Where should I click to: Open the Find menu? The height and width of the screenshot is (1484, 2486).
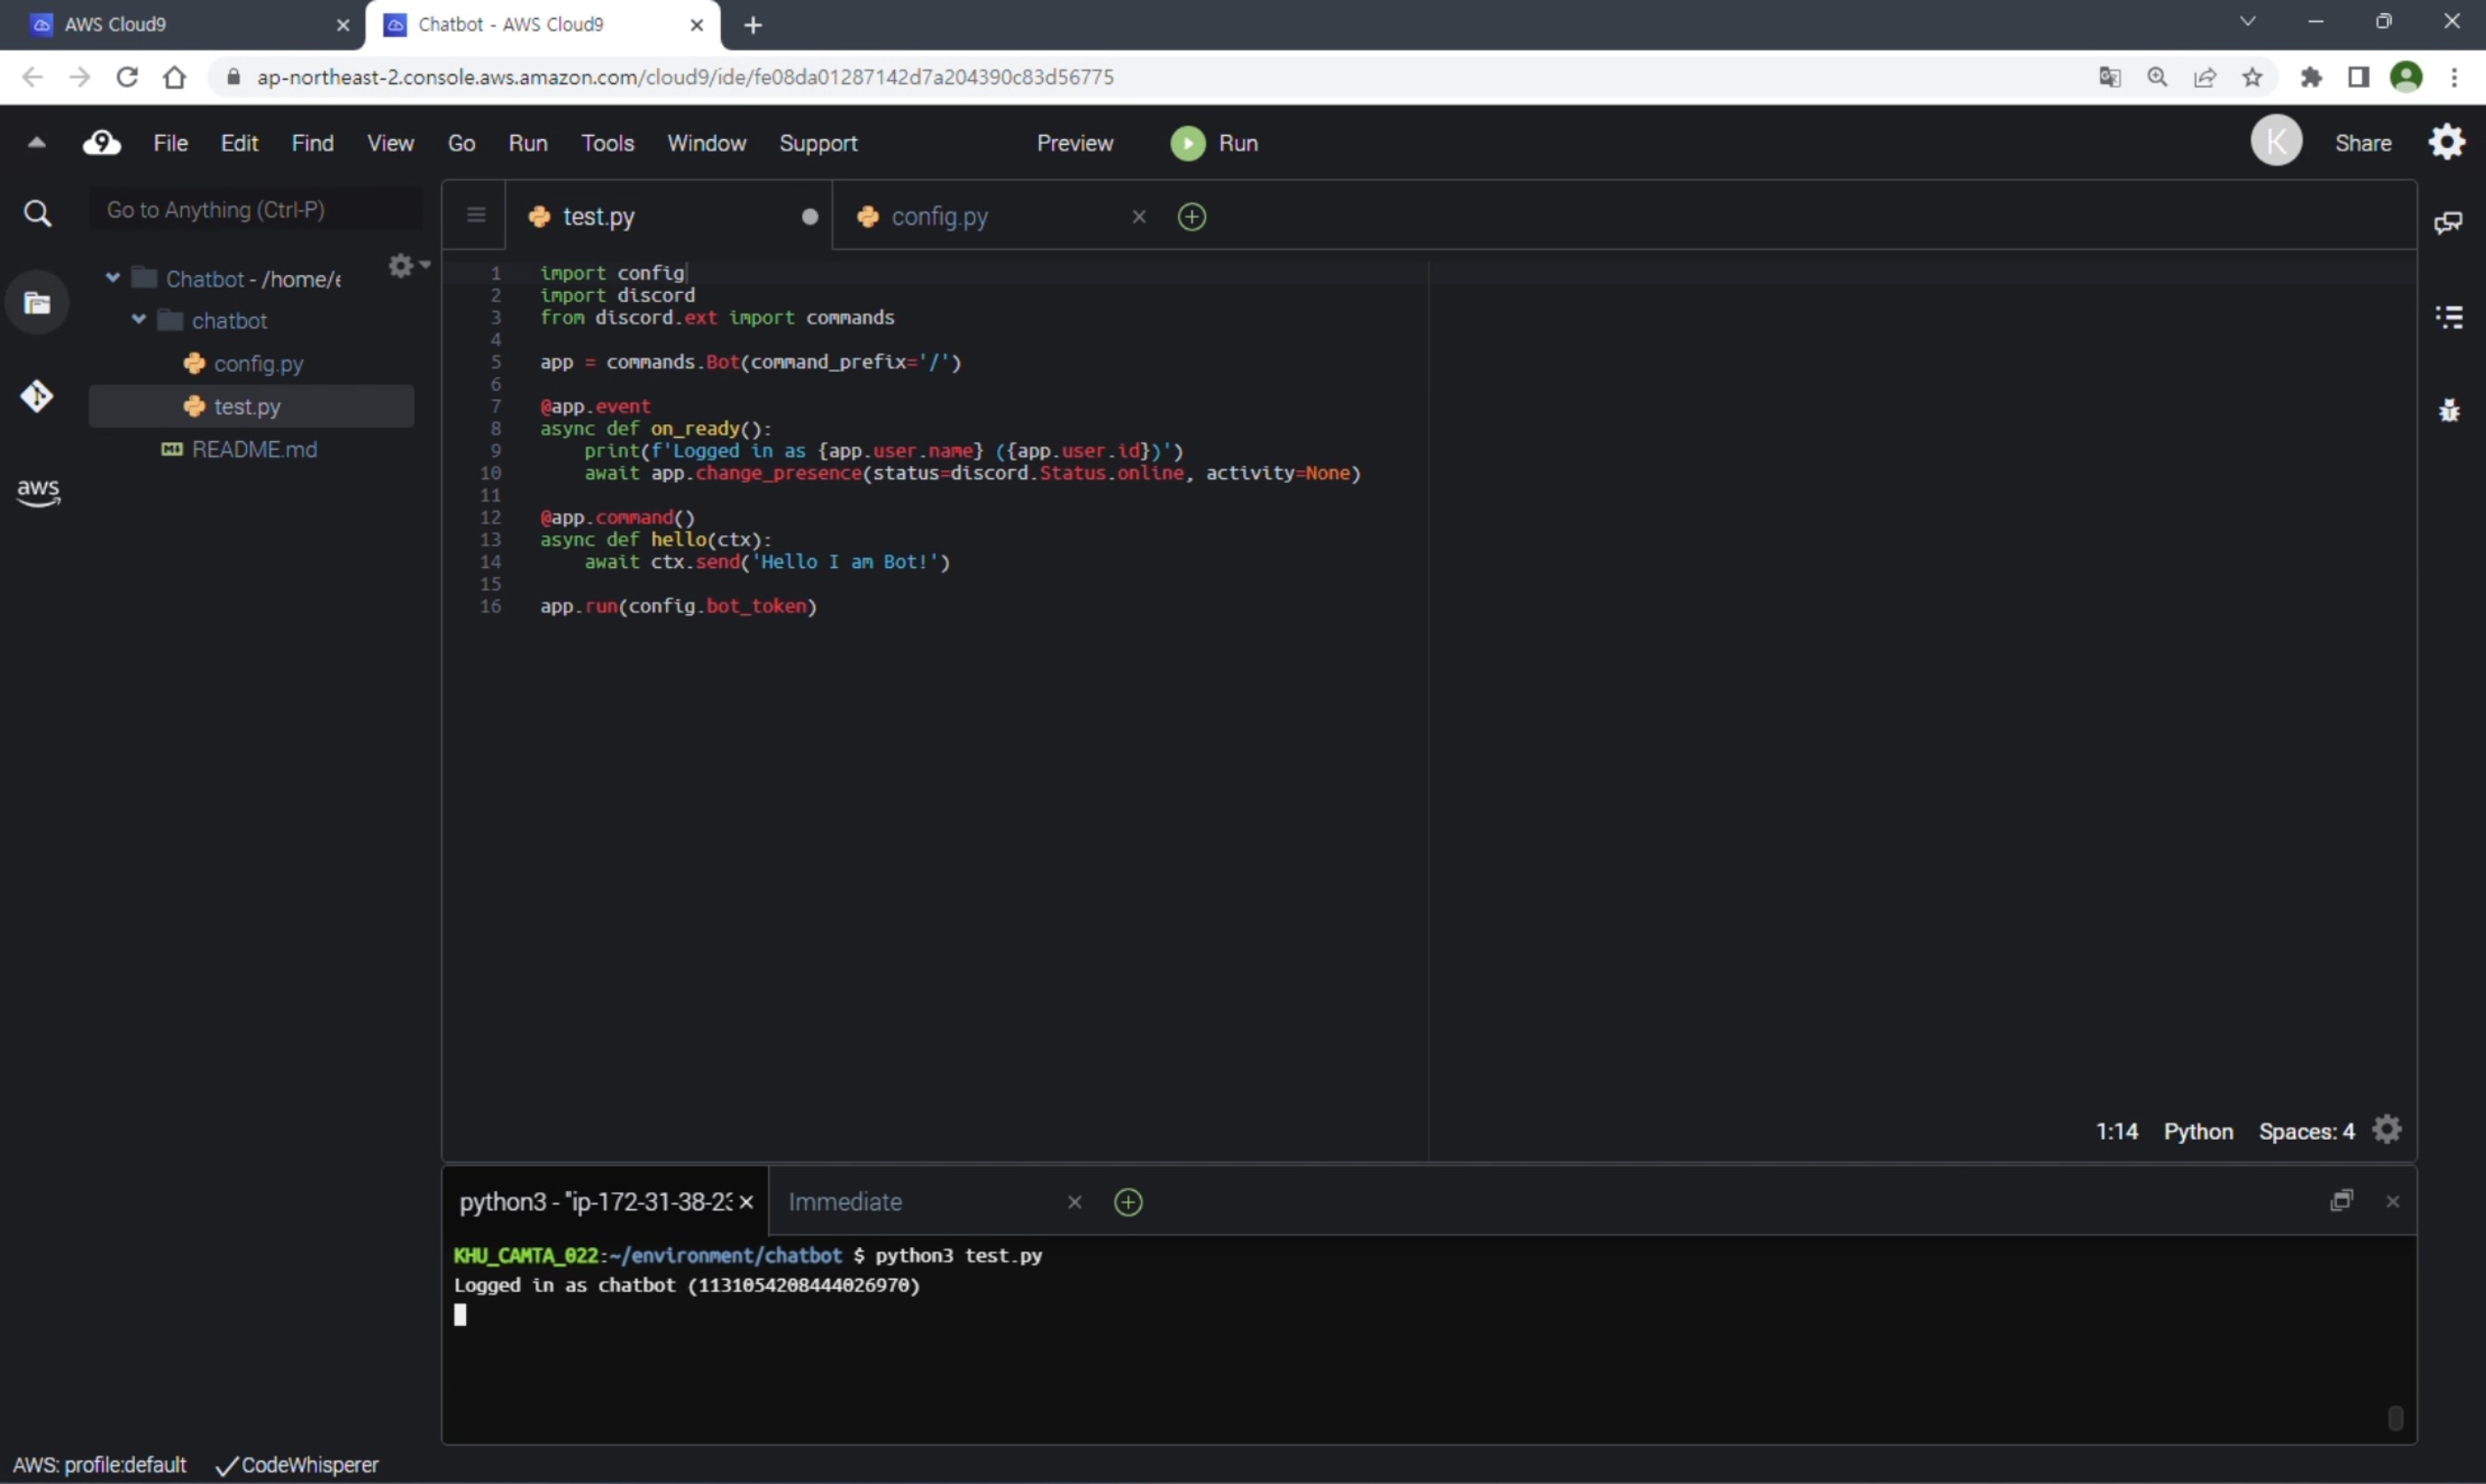coord(312,143)
